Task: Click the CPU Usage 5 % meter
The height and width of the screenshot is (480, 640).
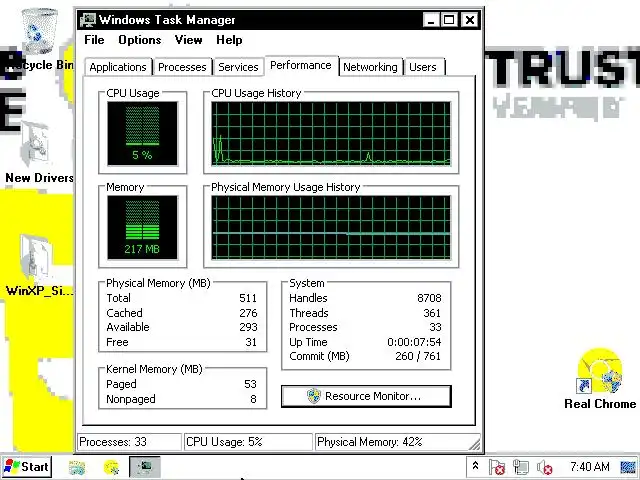Action: coord(142,133)
